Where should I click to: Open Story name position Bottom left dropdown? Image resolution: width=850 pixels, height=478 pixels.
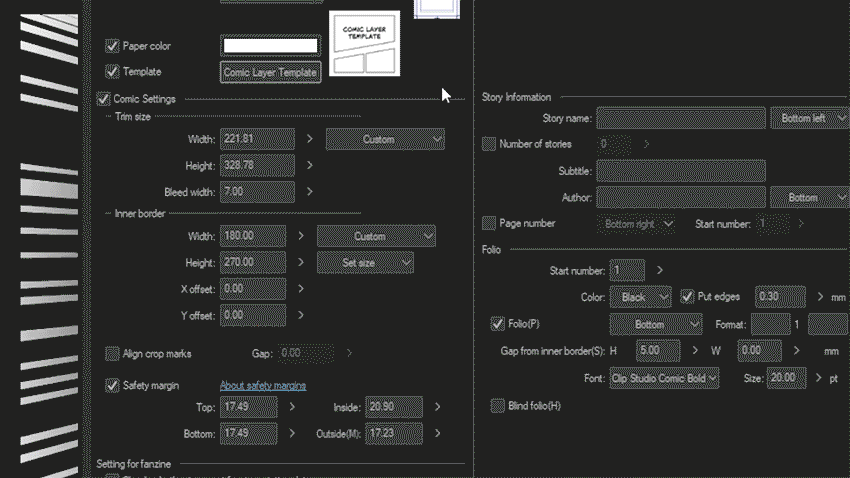coord(810,118)
